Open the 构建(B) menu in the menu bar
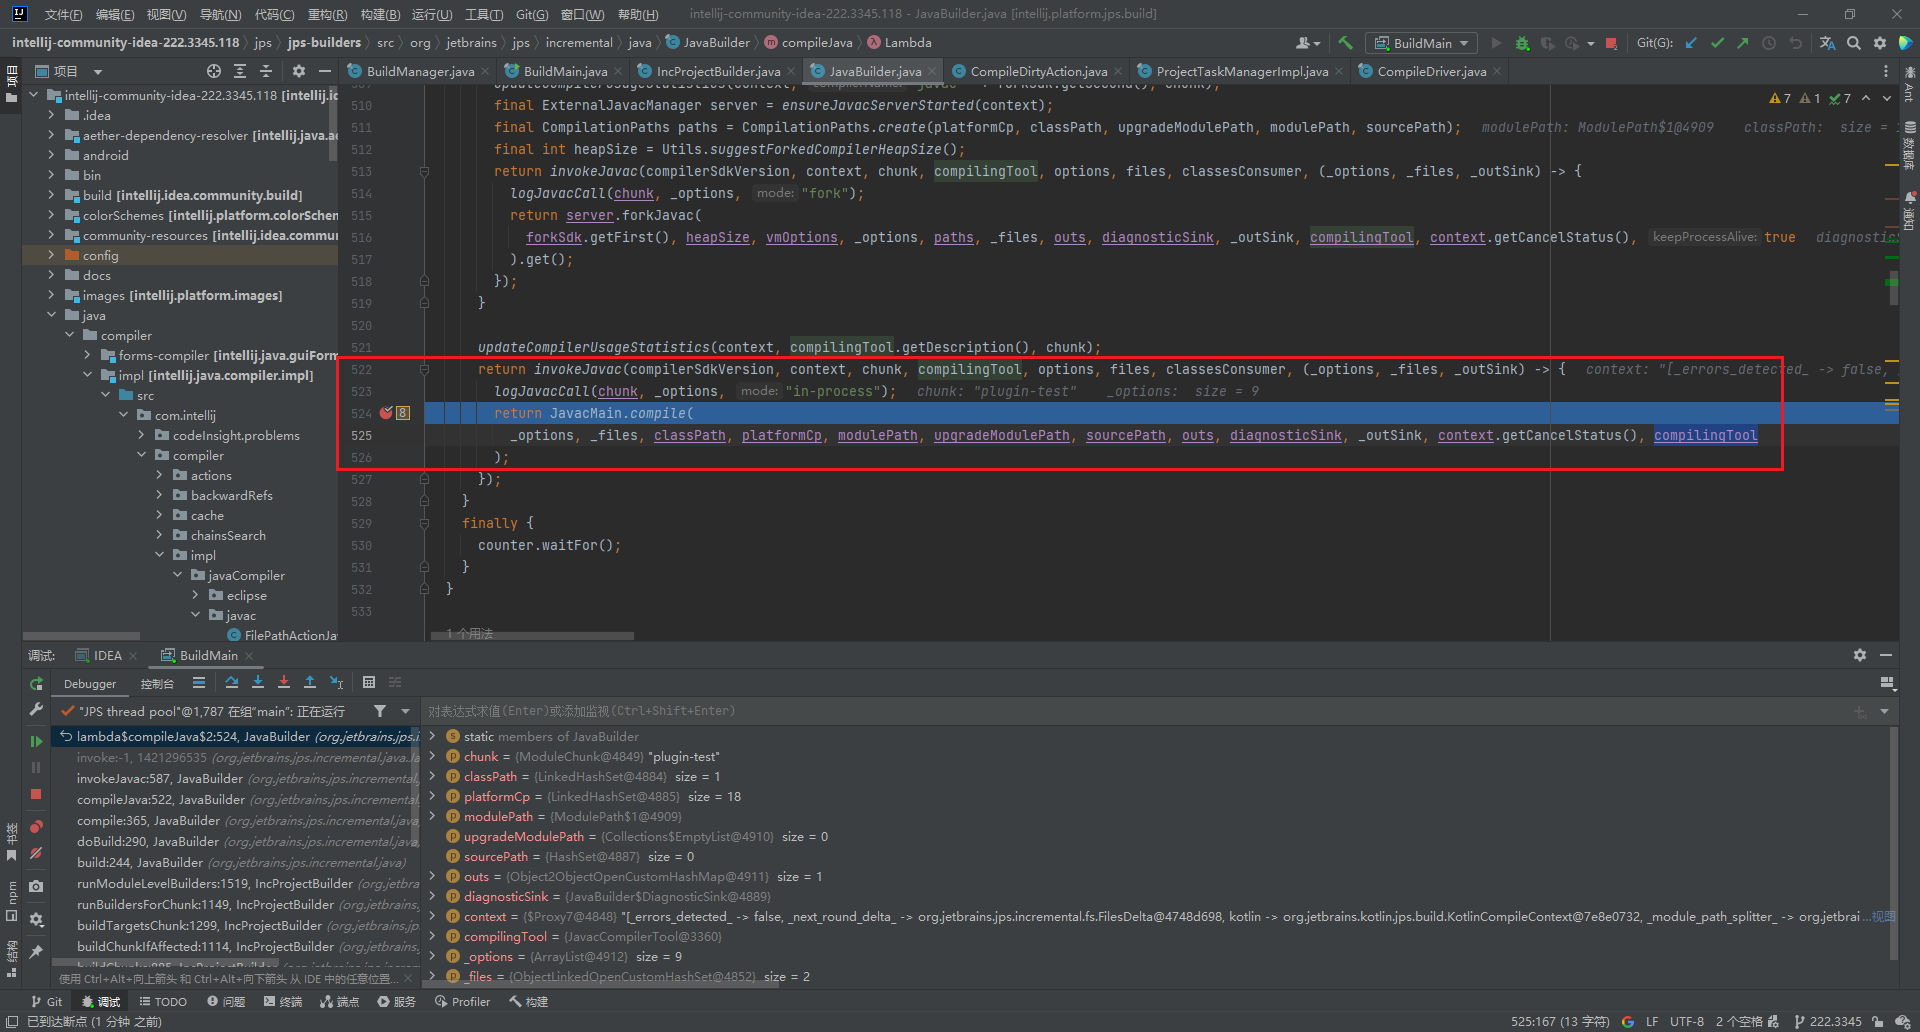This screenshot has height=1032, width=1920. pyautogui.click(x=380, y=14)
